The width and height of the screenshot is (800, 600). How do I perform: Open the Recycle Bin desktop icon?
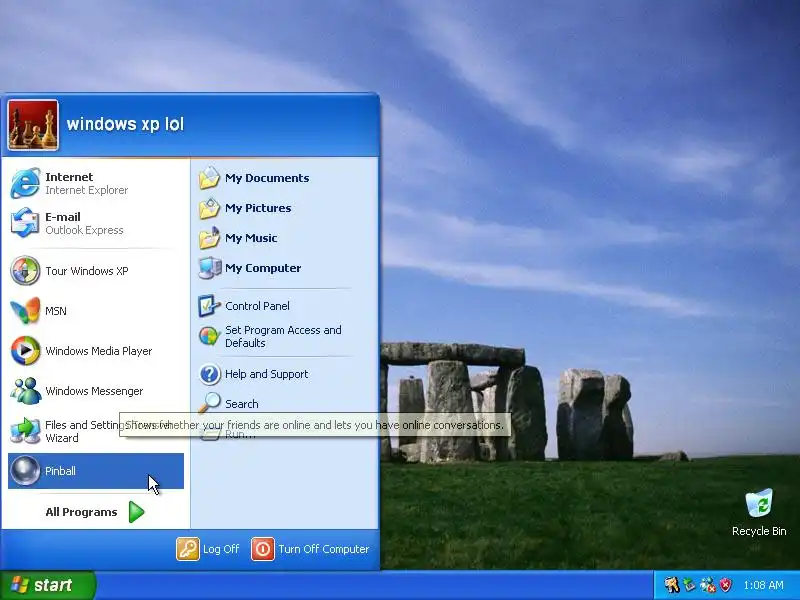pyautogui.click(x=759, y=503)
